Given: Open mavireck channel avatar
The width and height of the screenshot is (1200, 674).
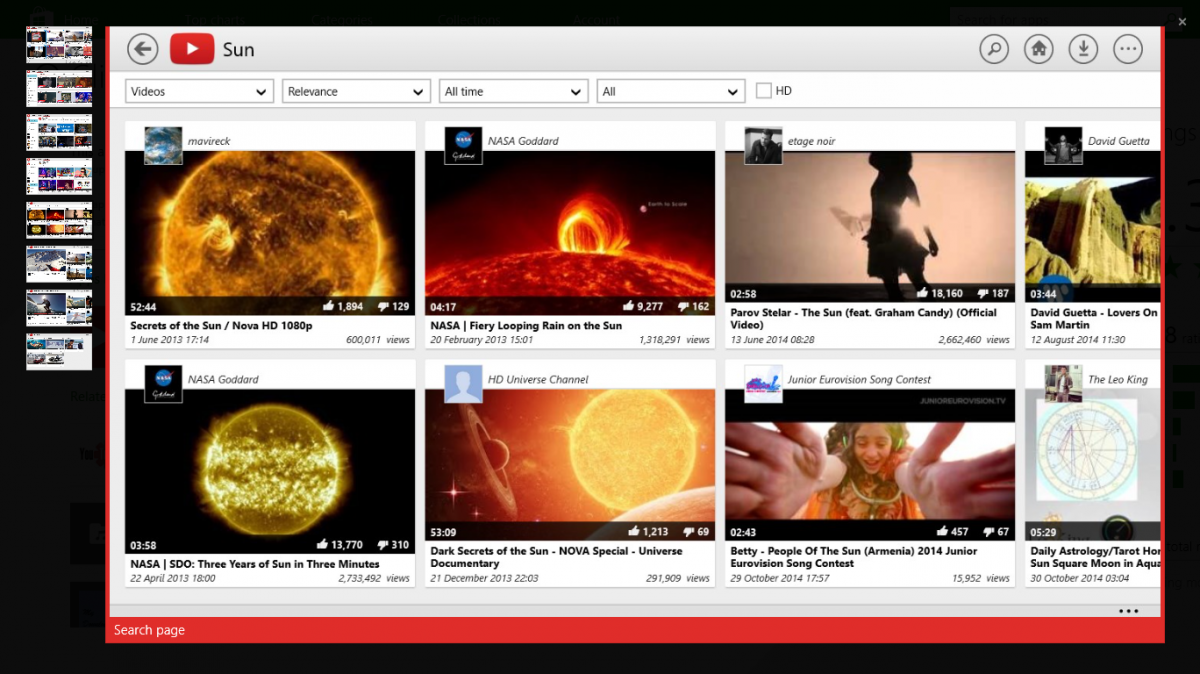Looking at the screenshot, I should click(164, 145).
